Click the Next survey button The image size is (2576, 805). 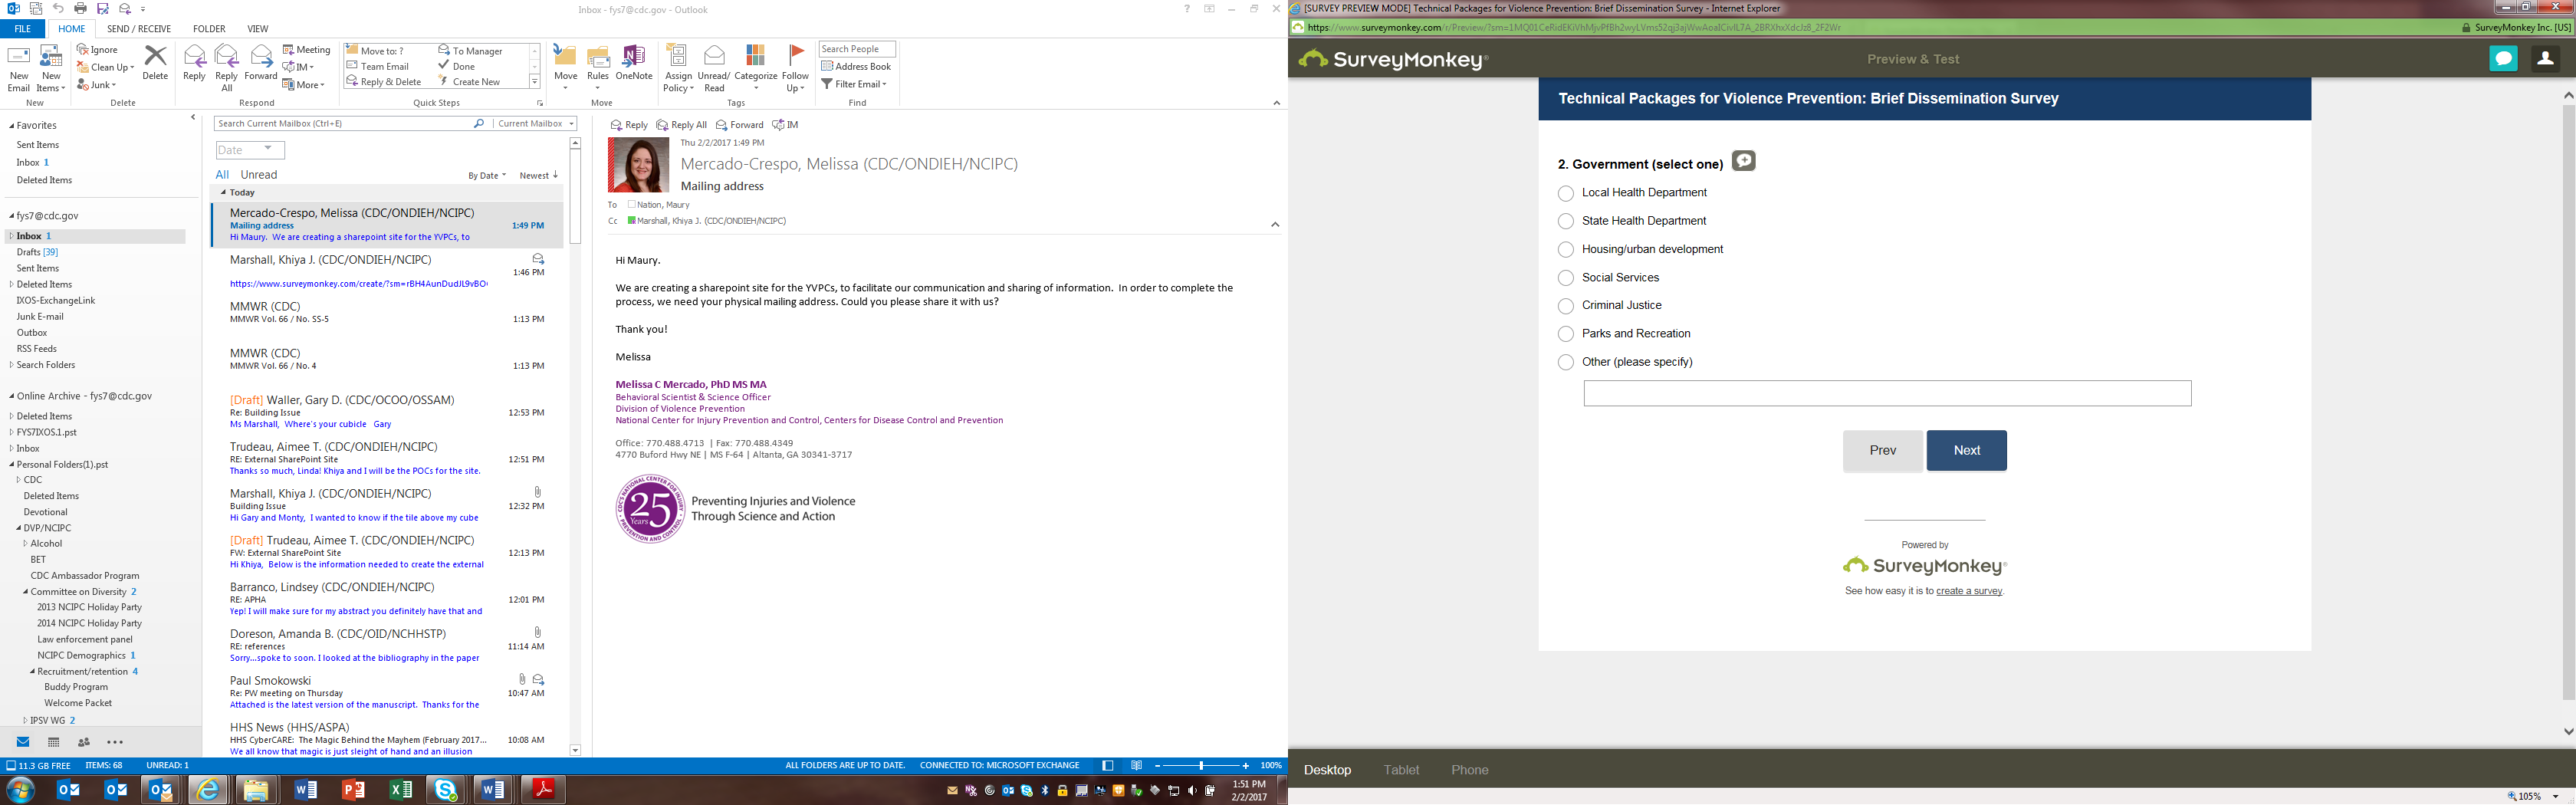(1966, 451)
